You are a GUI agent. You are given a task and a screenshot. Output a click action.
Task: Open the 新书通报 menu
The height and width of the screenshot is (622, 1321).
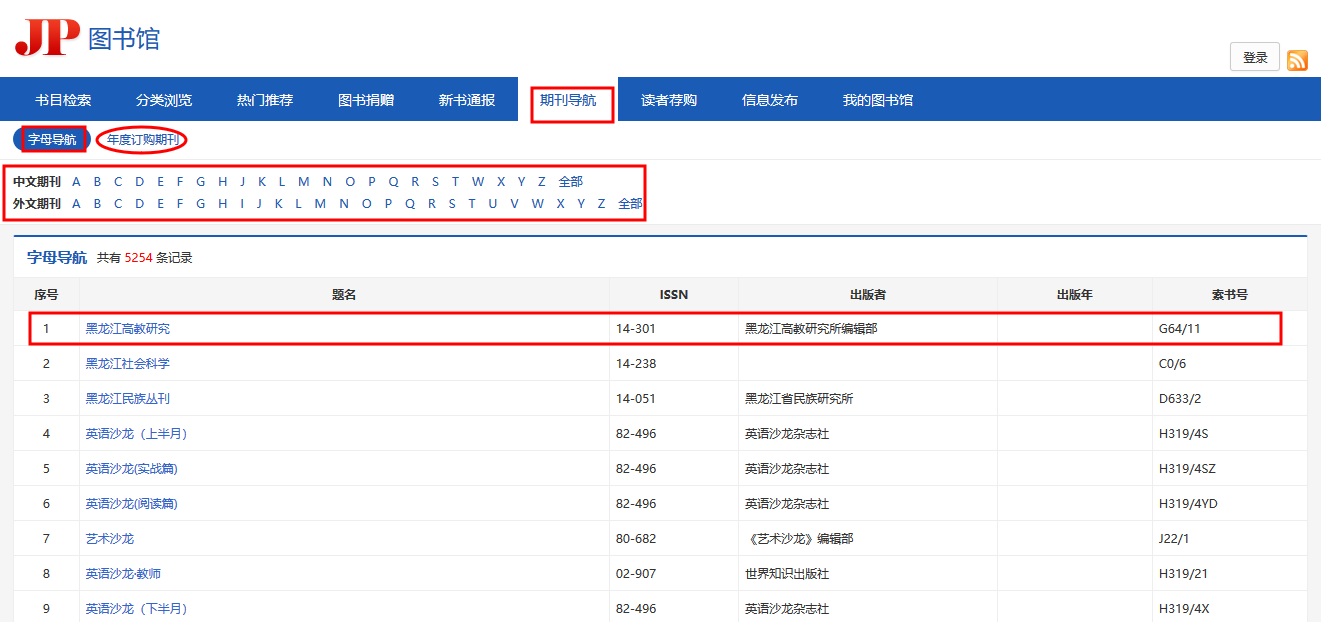(x=467, y=100)
